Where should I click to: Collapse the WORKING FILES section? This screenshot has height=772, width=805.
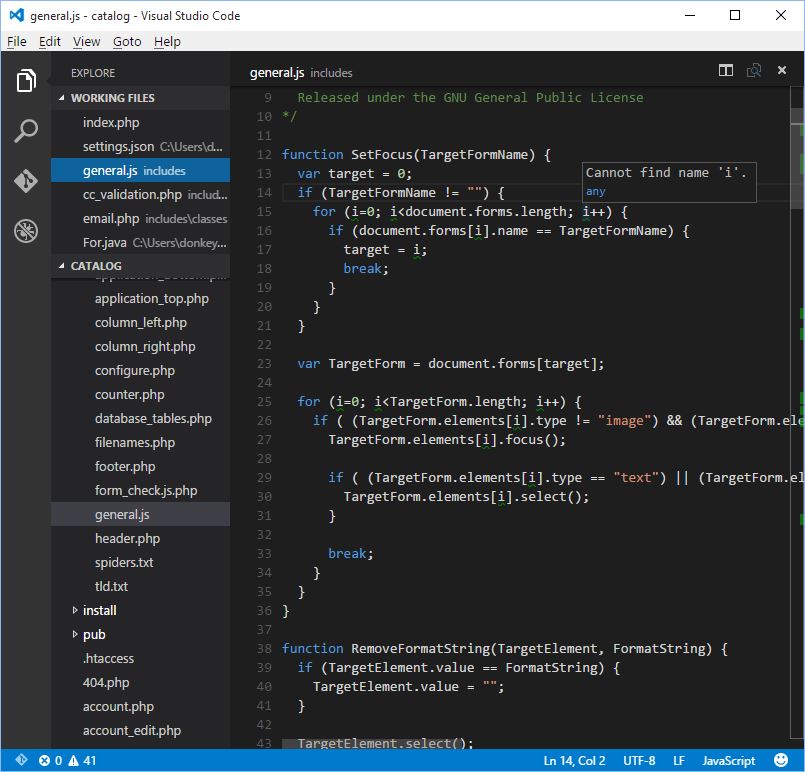point(111,98)
